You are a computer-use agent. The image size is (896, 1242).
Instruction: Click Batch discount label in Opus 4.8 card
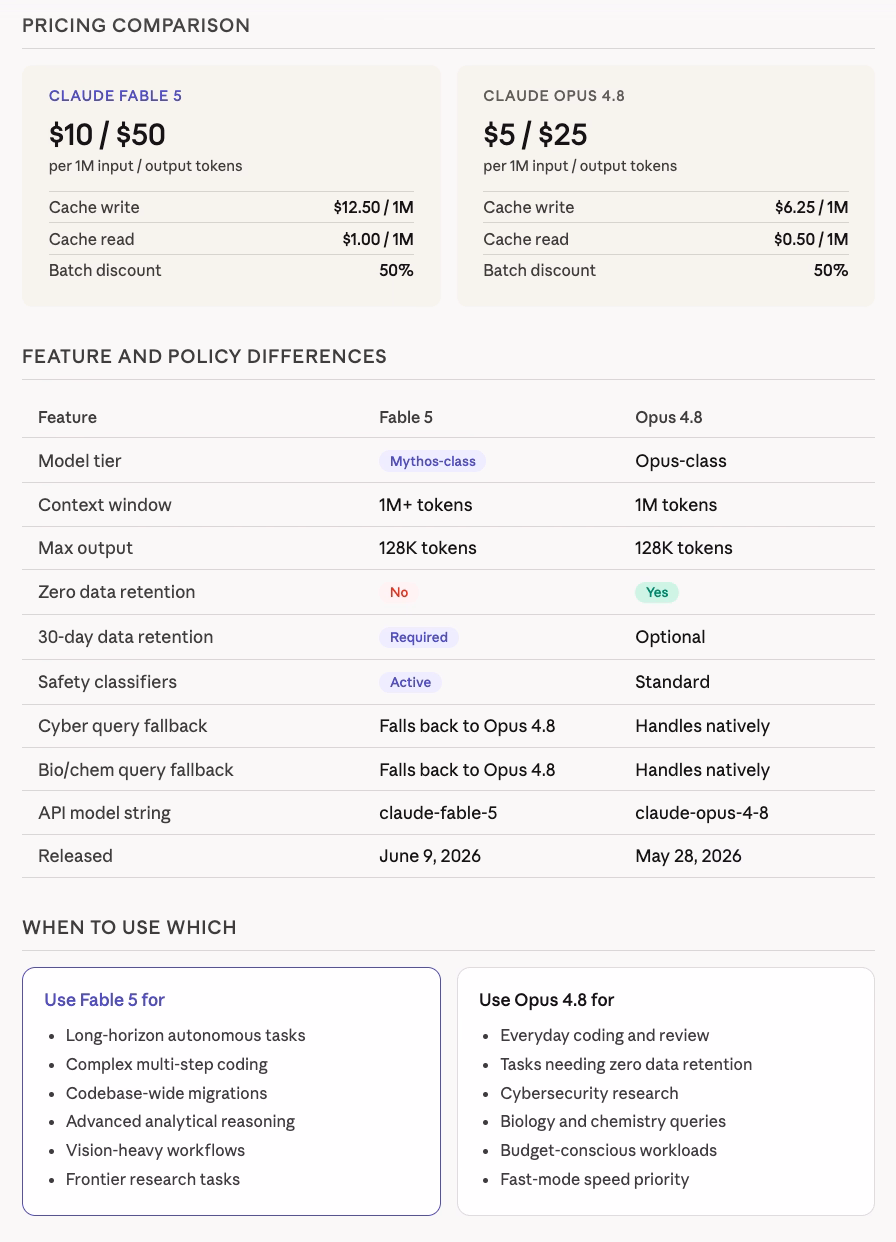539,270
